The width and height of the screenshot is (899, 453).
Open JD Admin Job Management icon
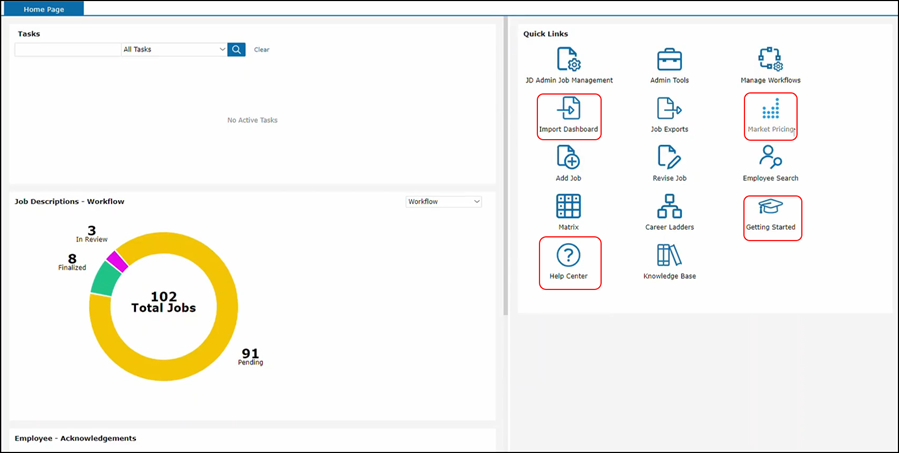[568, 60]
